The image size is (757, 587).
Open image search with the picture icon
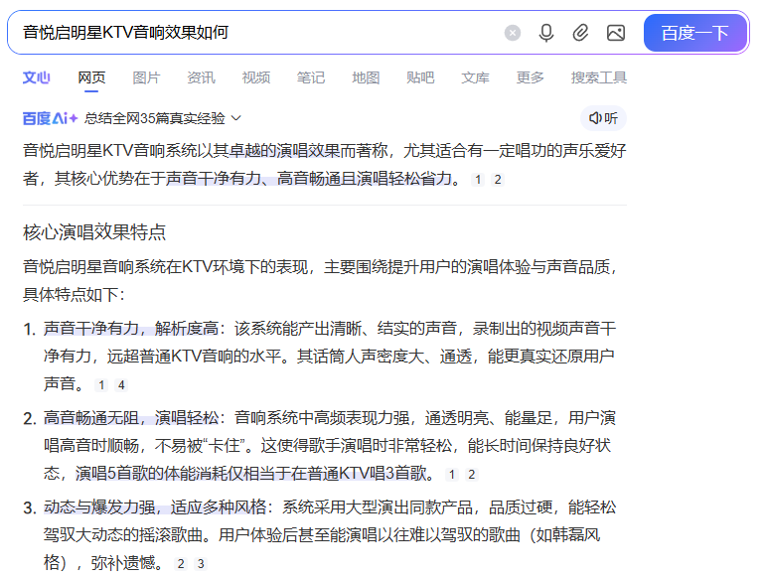(616, 33)
